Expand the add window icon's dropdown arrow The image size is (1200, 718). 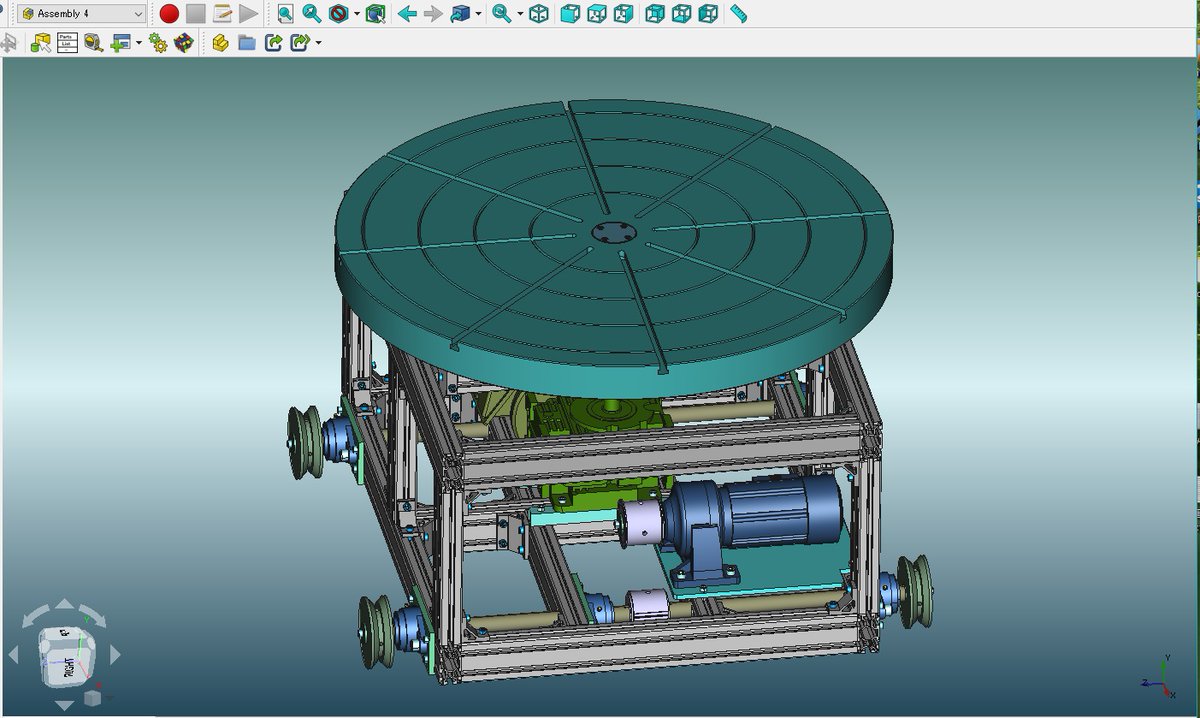click(138, 44)
